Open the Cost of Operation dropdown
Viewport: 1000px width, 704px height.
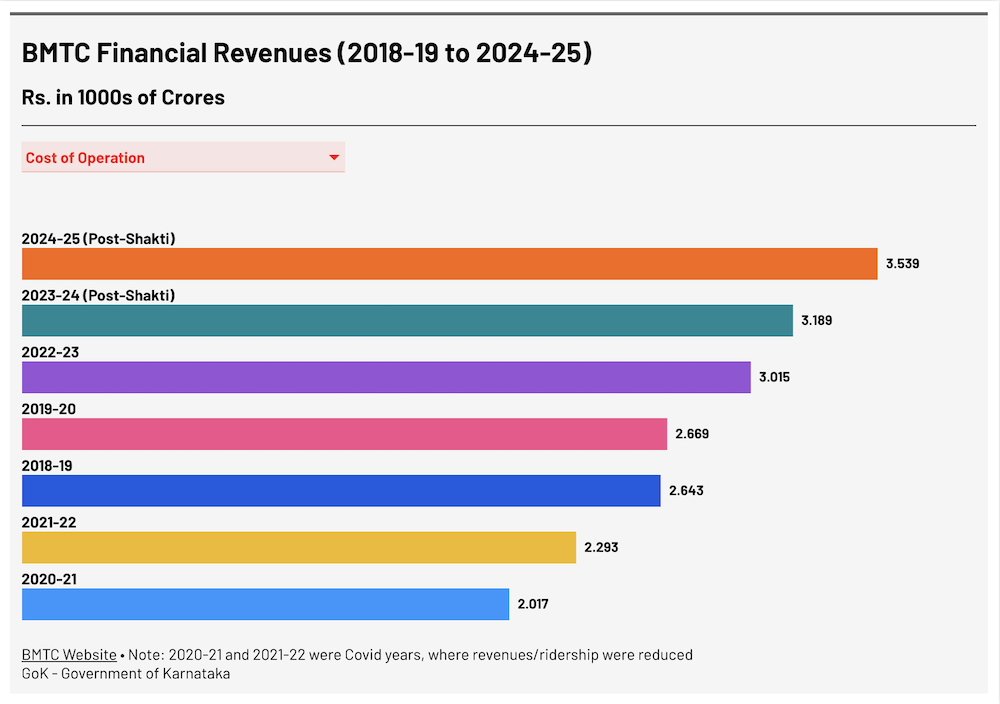click(183, 158)
